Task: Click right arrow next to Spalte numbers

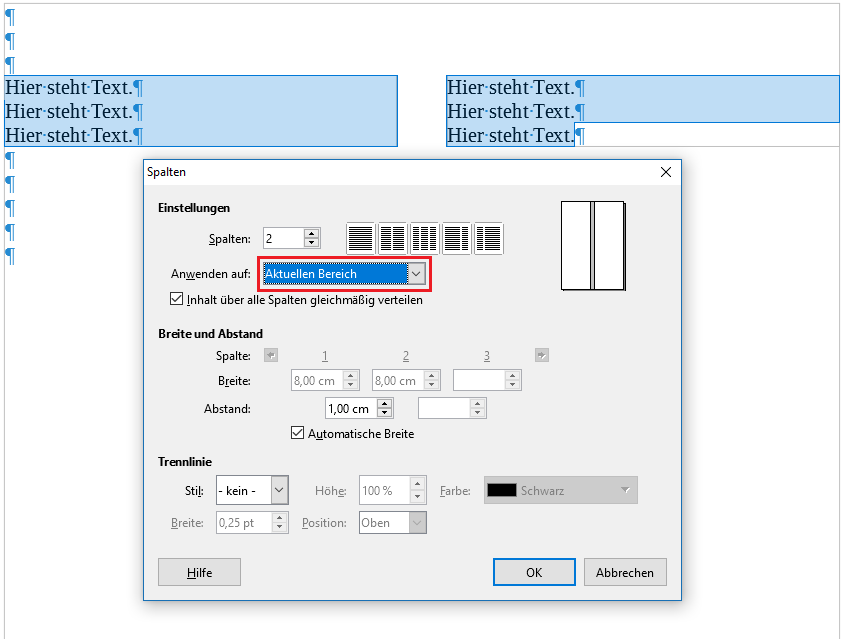Action: (x=542, y=355)
